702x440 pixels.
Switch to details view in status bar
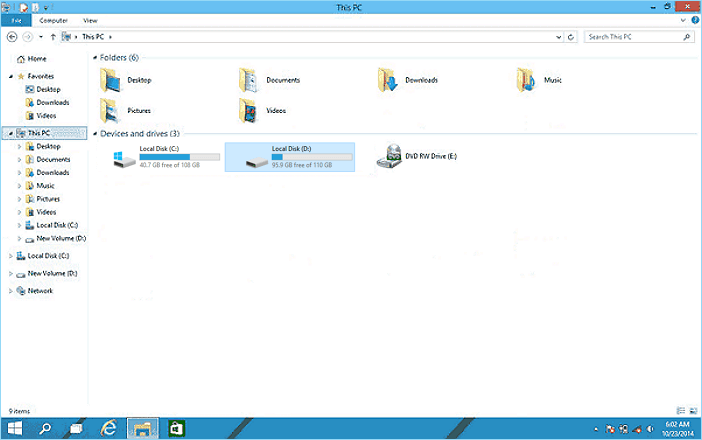(x=681, y=411)
